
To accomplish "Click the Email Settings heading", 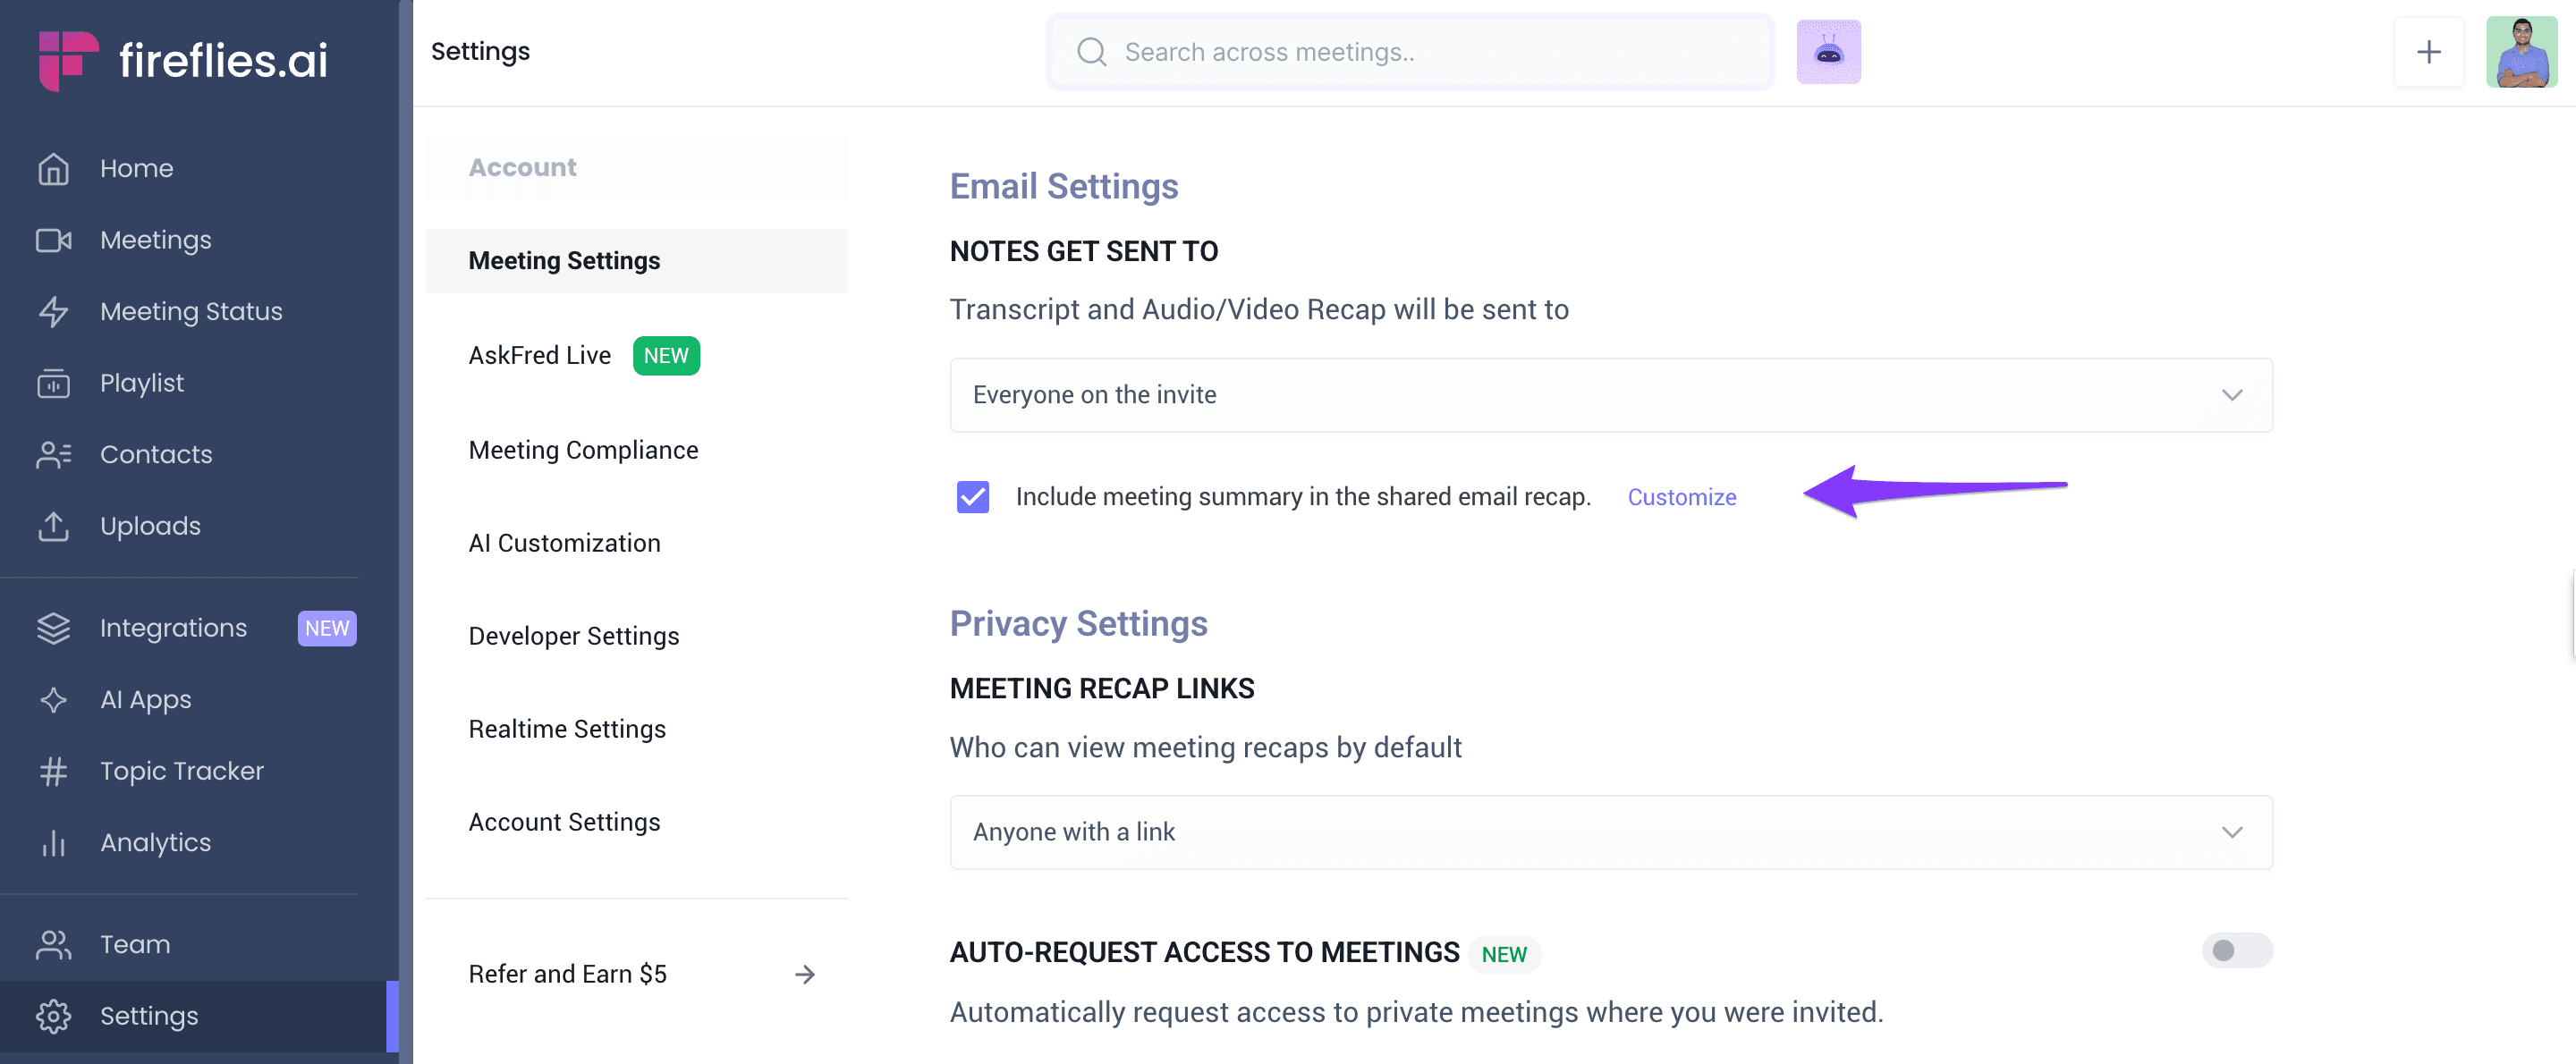I will (1064, 186).
